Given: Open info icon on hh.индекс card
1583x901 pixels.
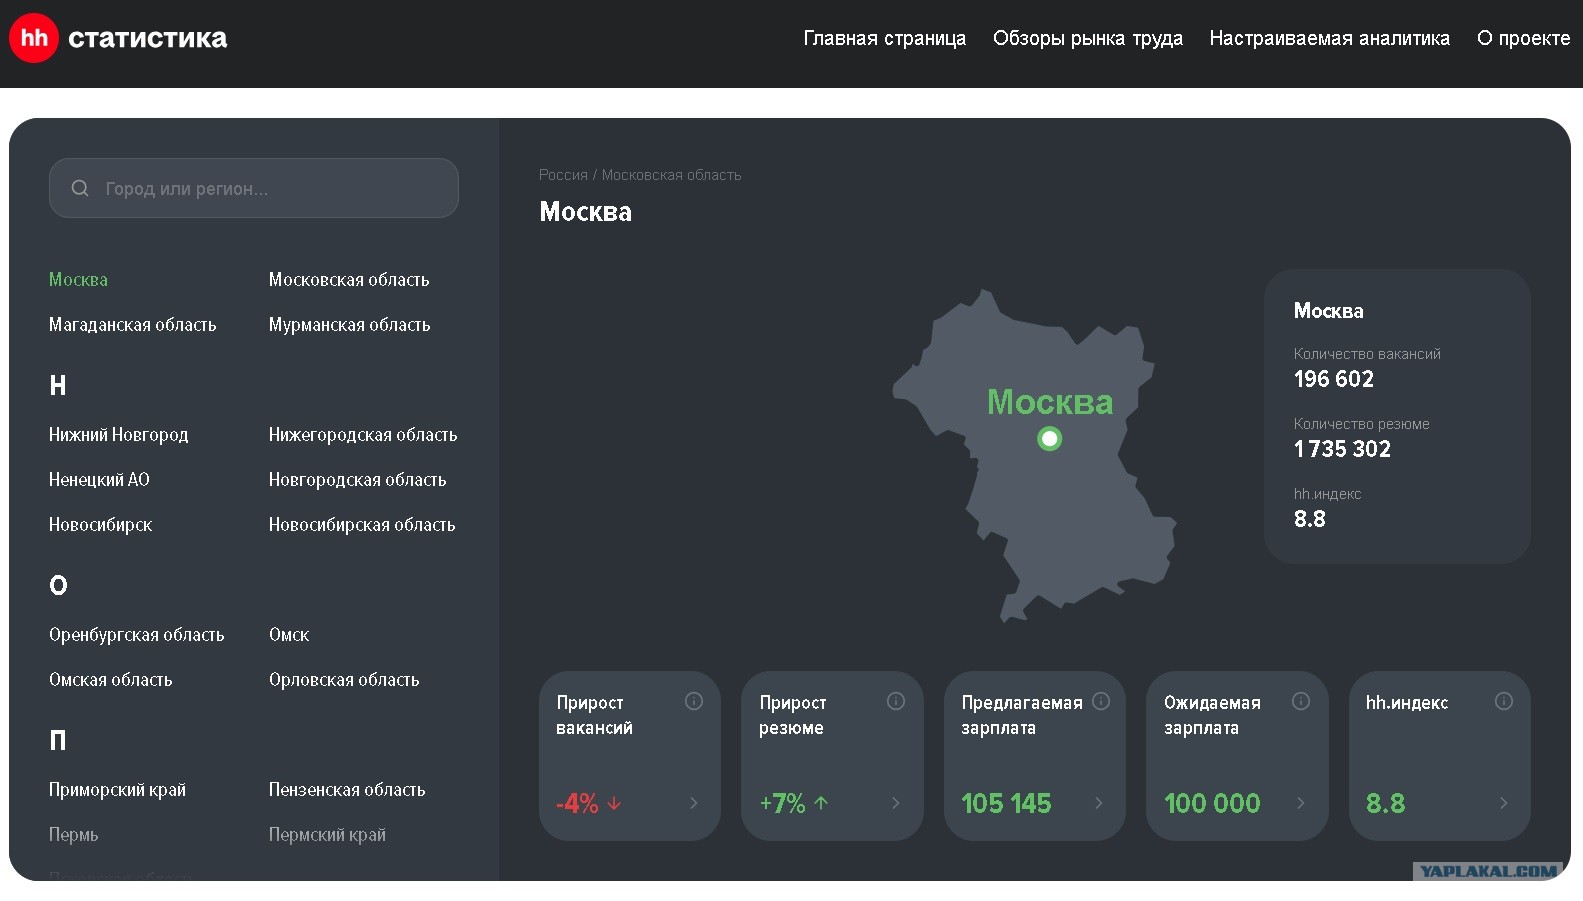Looking at the screenshot, I should [1504, 701].
